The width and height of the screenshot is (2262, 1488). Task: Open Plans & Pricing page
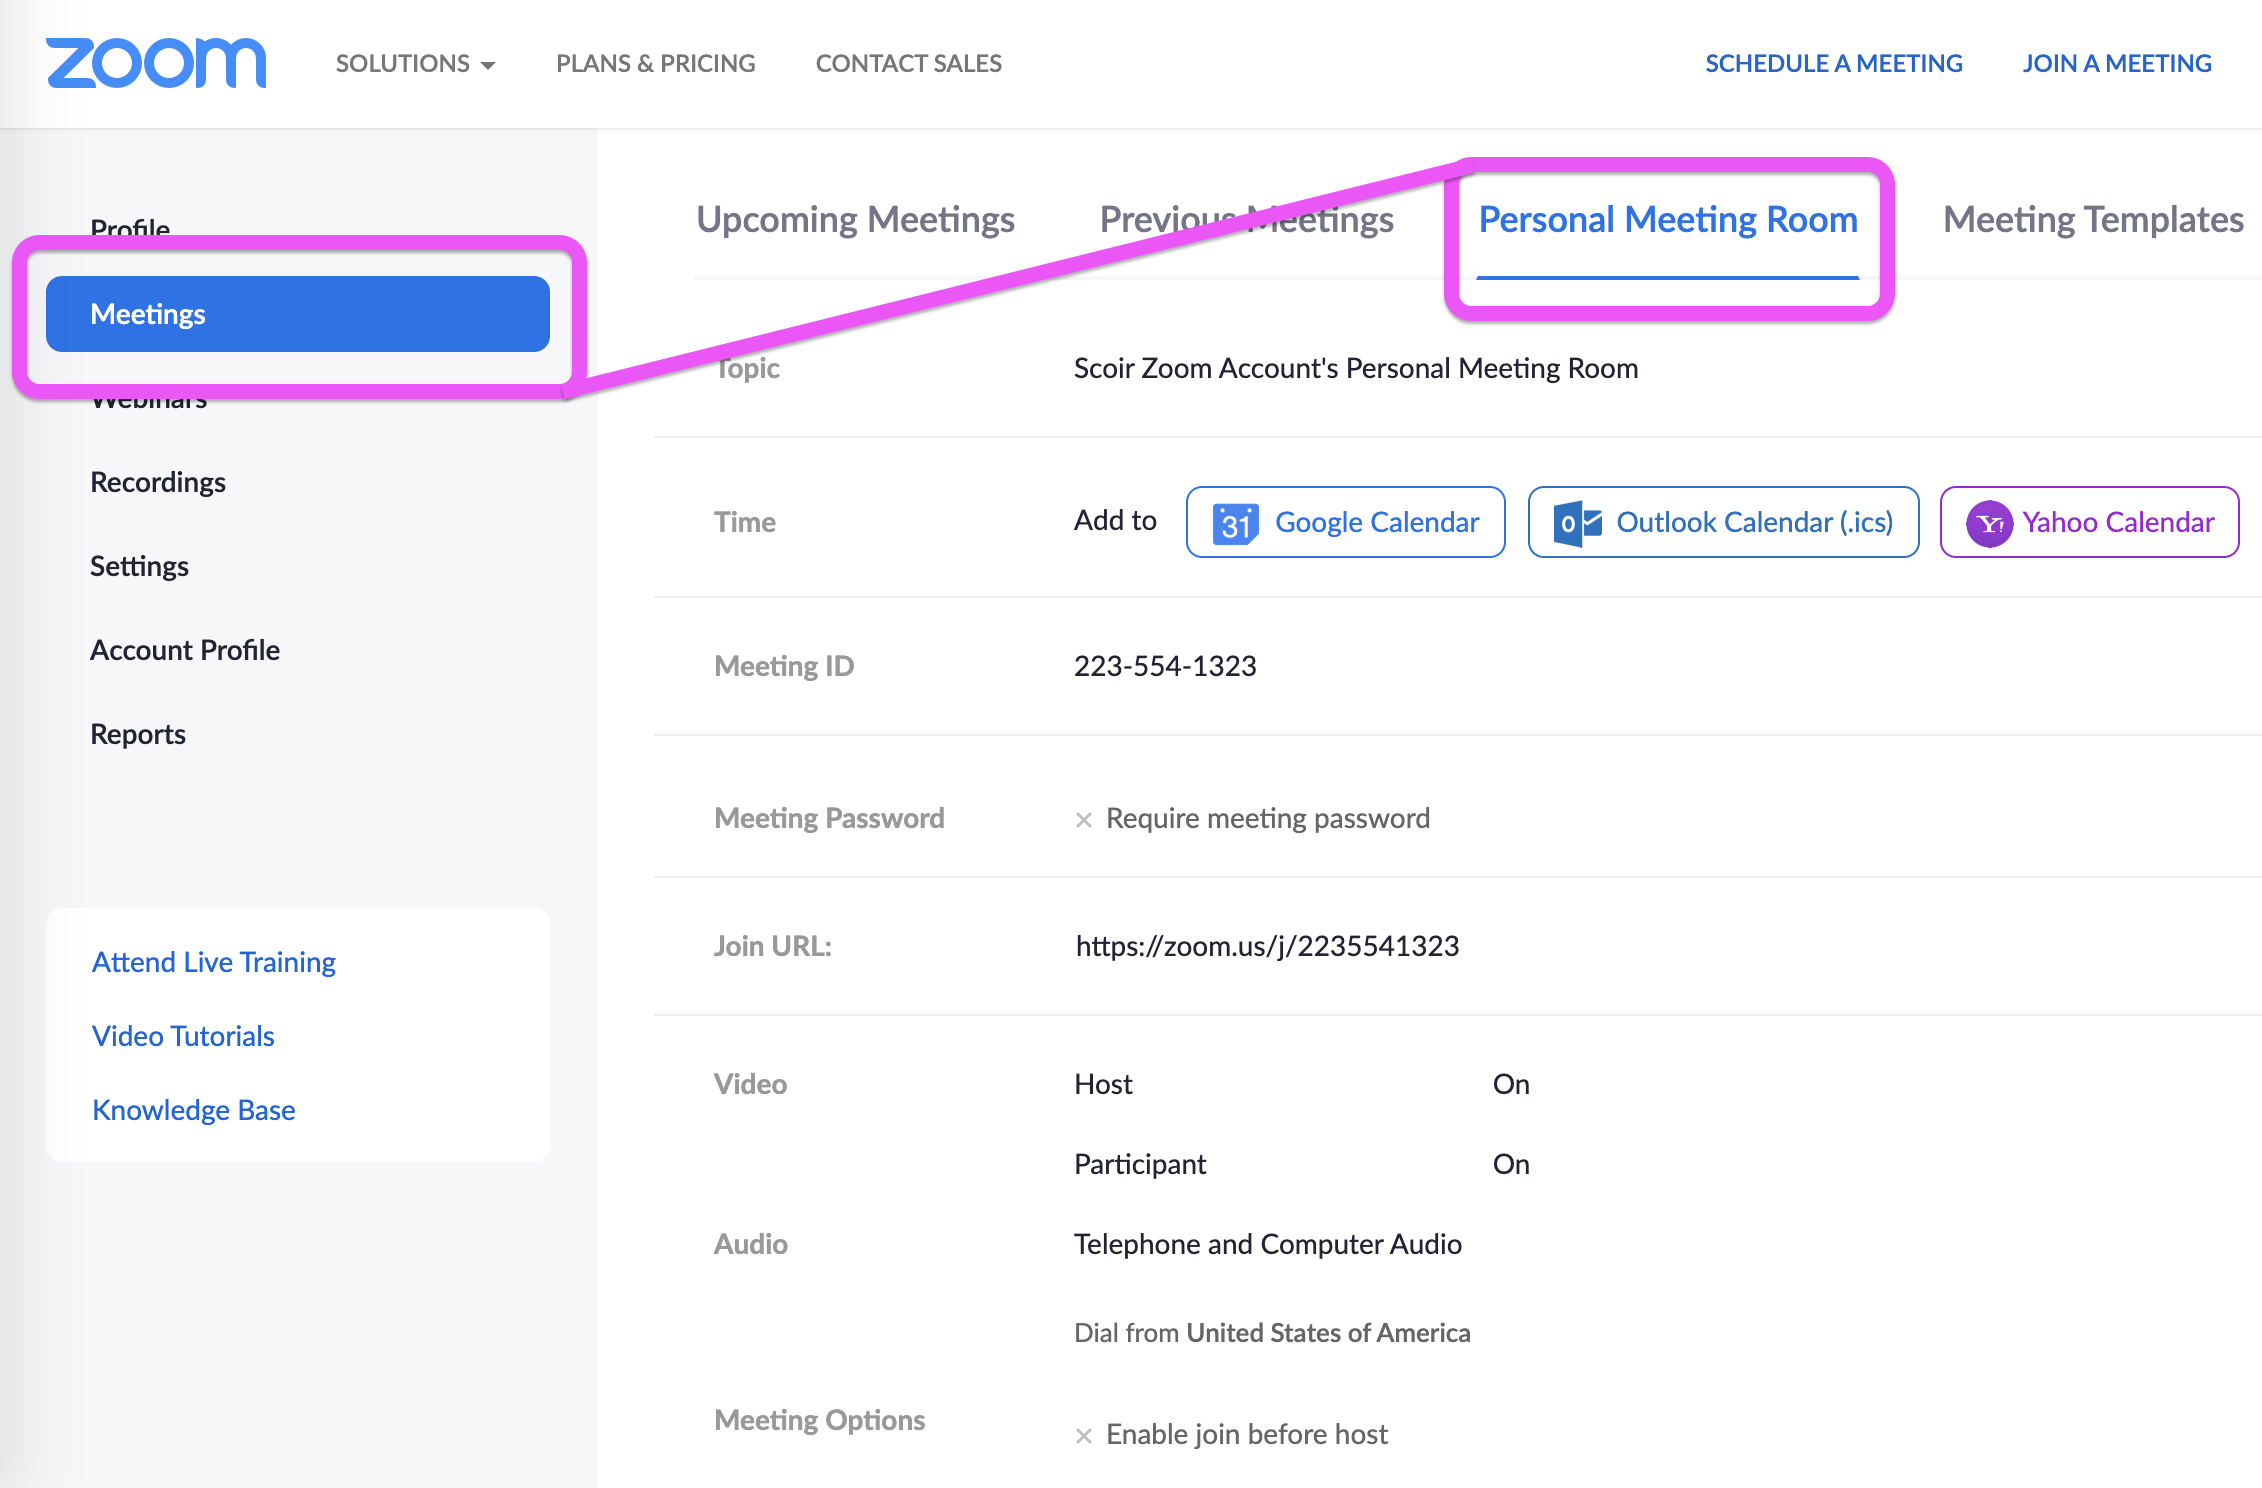pos(656,63)
